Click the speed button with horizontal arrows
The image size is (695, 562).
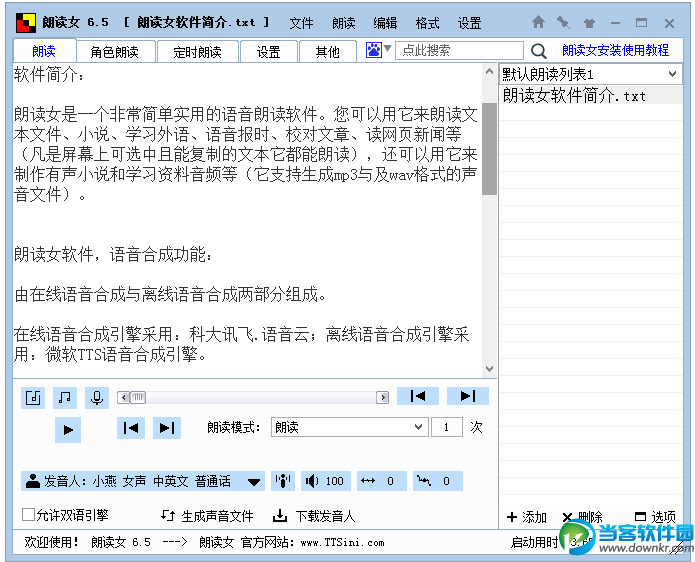[382, 481]
